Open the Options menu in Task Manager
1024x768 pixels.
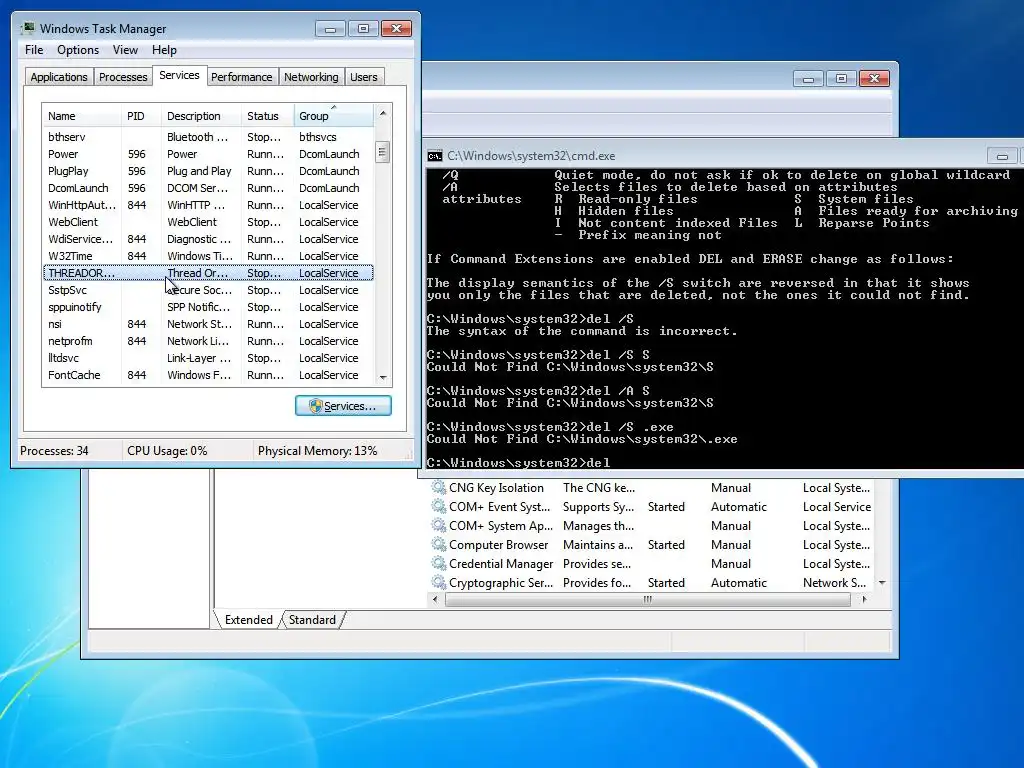coord(78,50)
